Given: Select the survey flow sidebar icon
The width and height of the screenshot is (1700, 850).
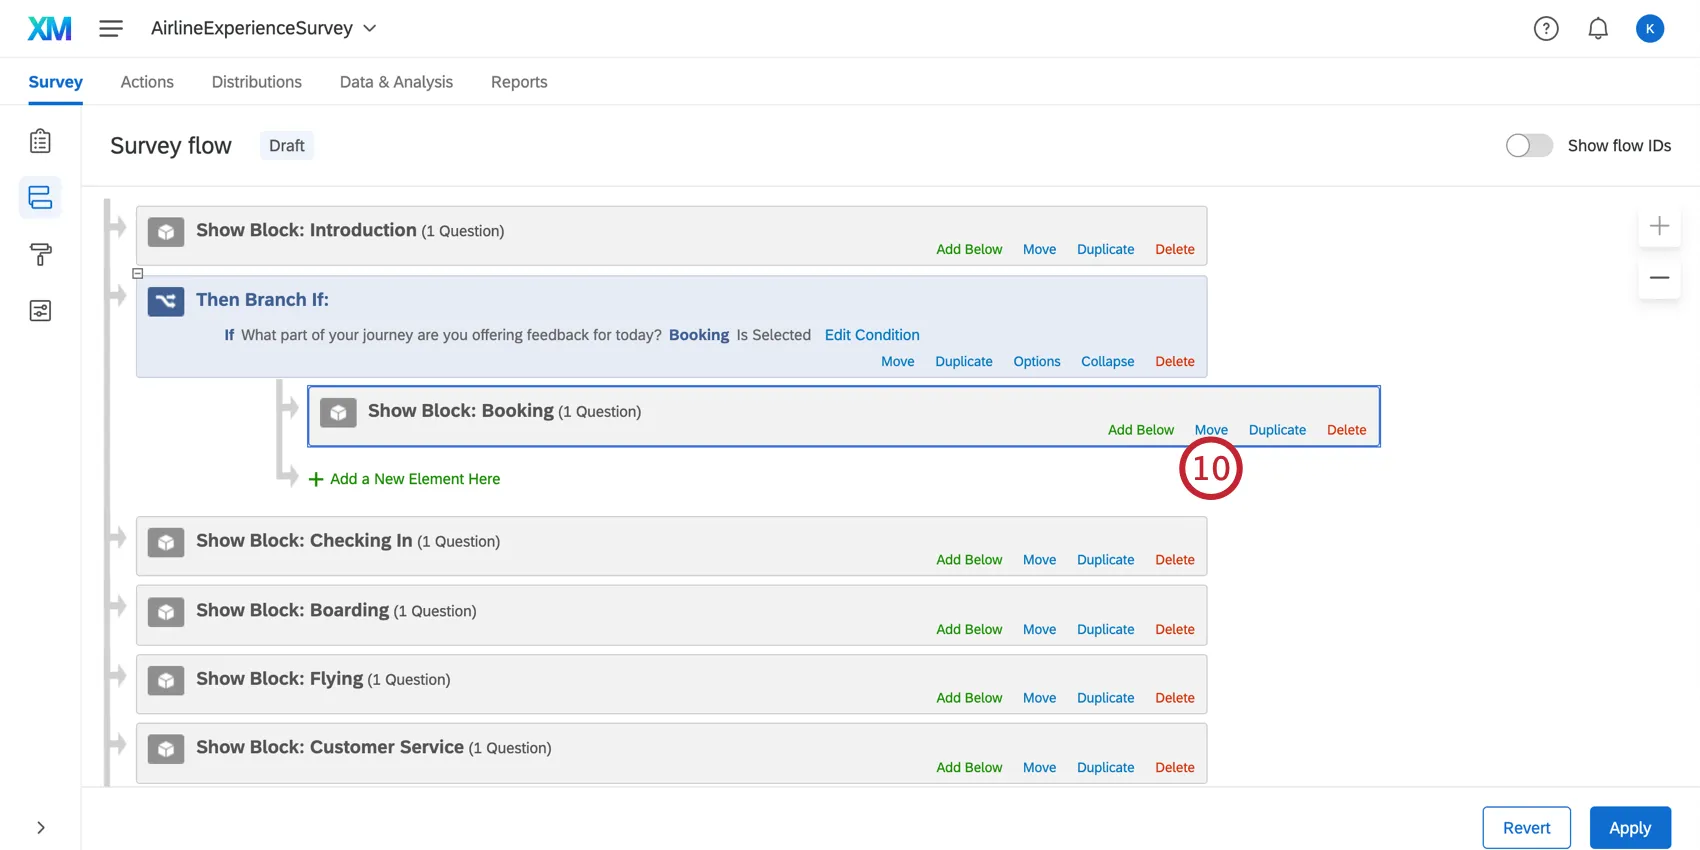Looking at the screenshot, I should pyautogui.click(x=40, y=197).
